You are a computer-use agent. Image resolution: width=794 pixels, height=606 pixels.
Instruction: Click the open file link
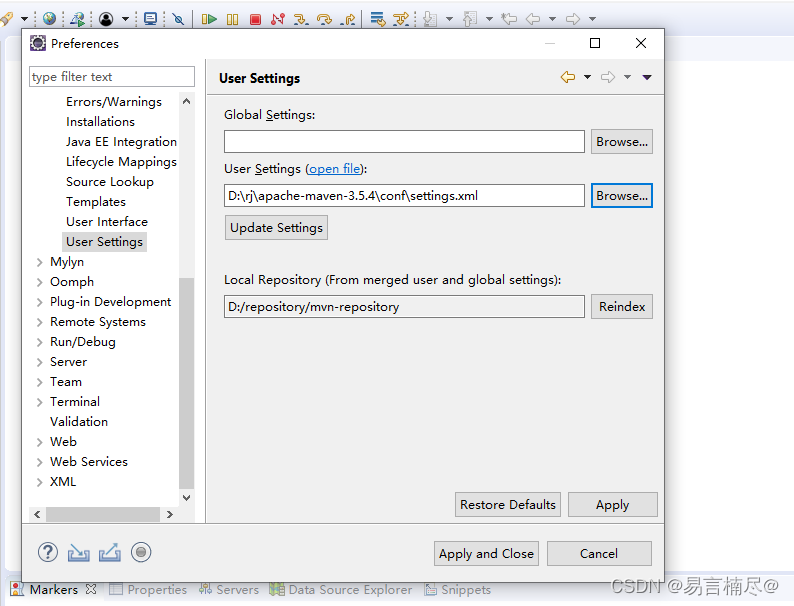click(335, 169)
